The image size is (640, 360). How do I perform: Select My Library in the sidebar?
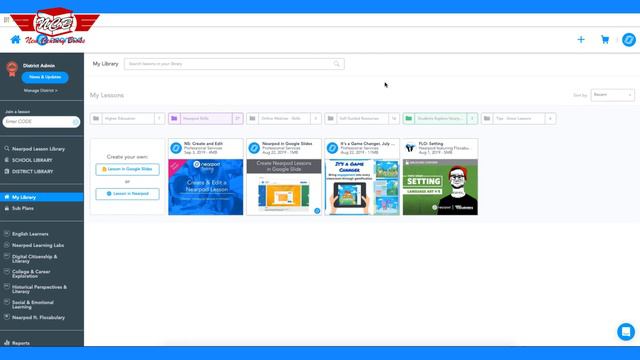pos(42,197)
